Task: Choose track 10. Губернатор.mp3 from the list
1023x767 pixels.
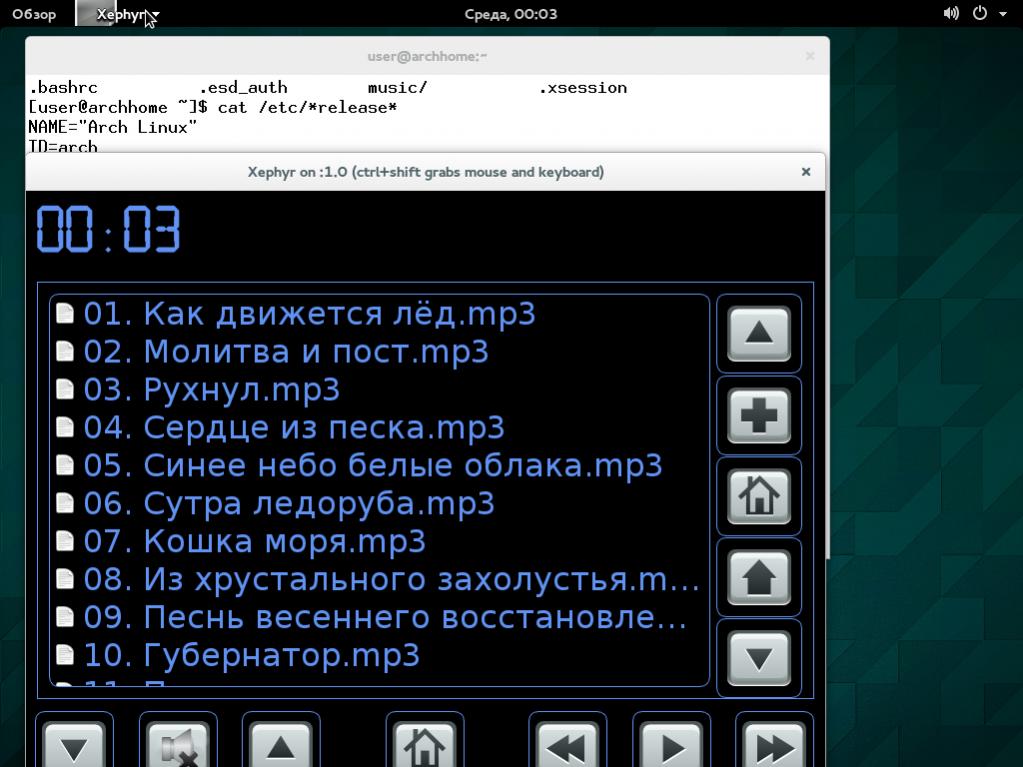Action: pyautogui.click(x=251, y=656)
